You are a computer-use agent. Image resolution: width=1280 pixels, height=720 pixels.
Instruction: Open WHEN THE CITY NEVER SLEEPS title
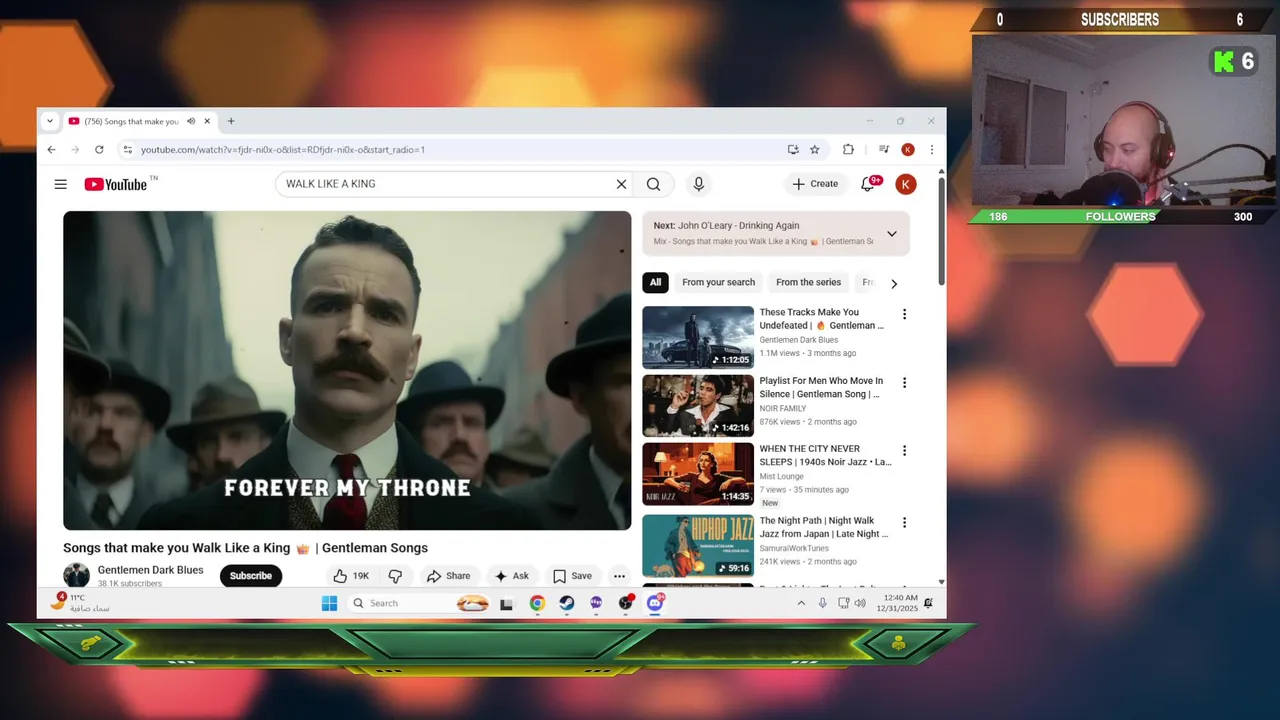[825, 455]
